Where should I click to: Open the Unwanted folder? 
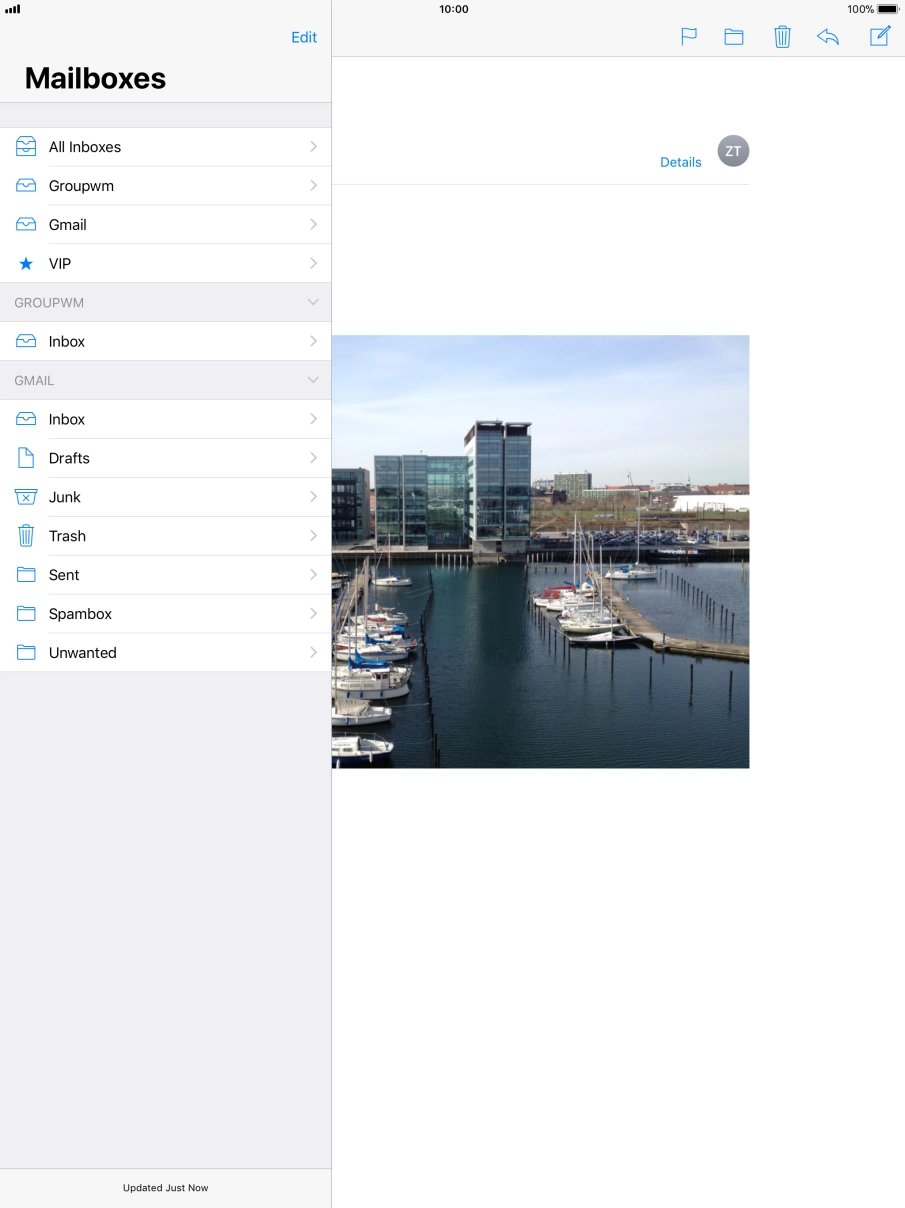tap(82, 653)
